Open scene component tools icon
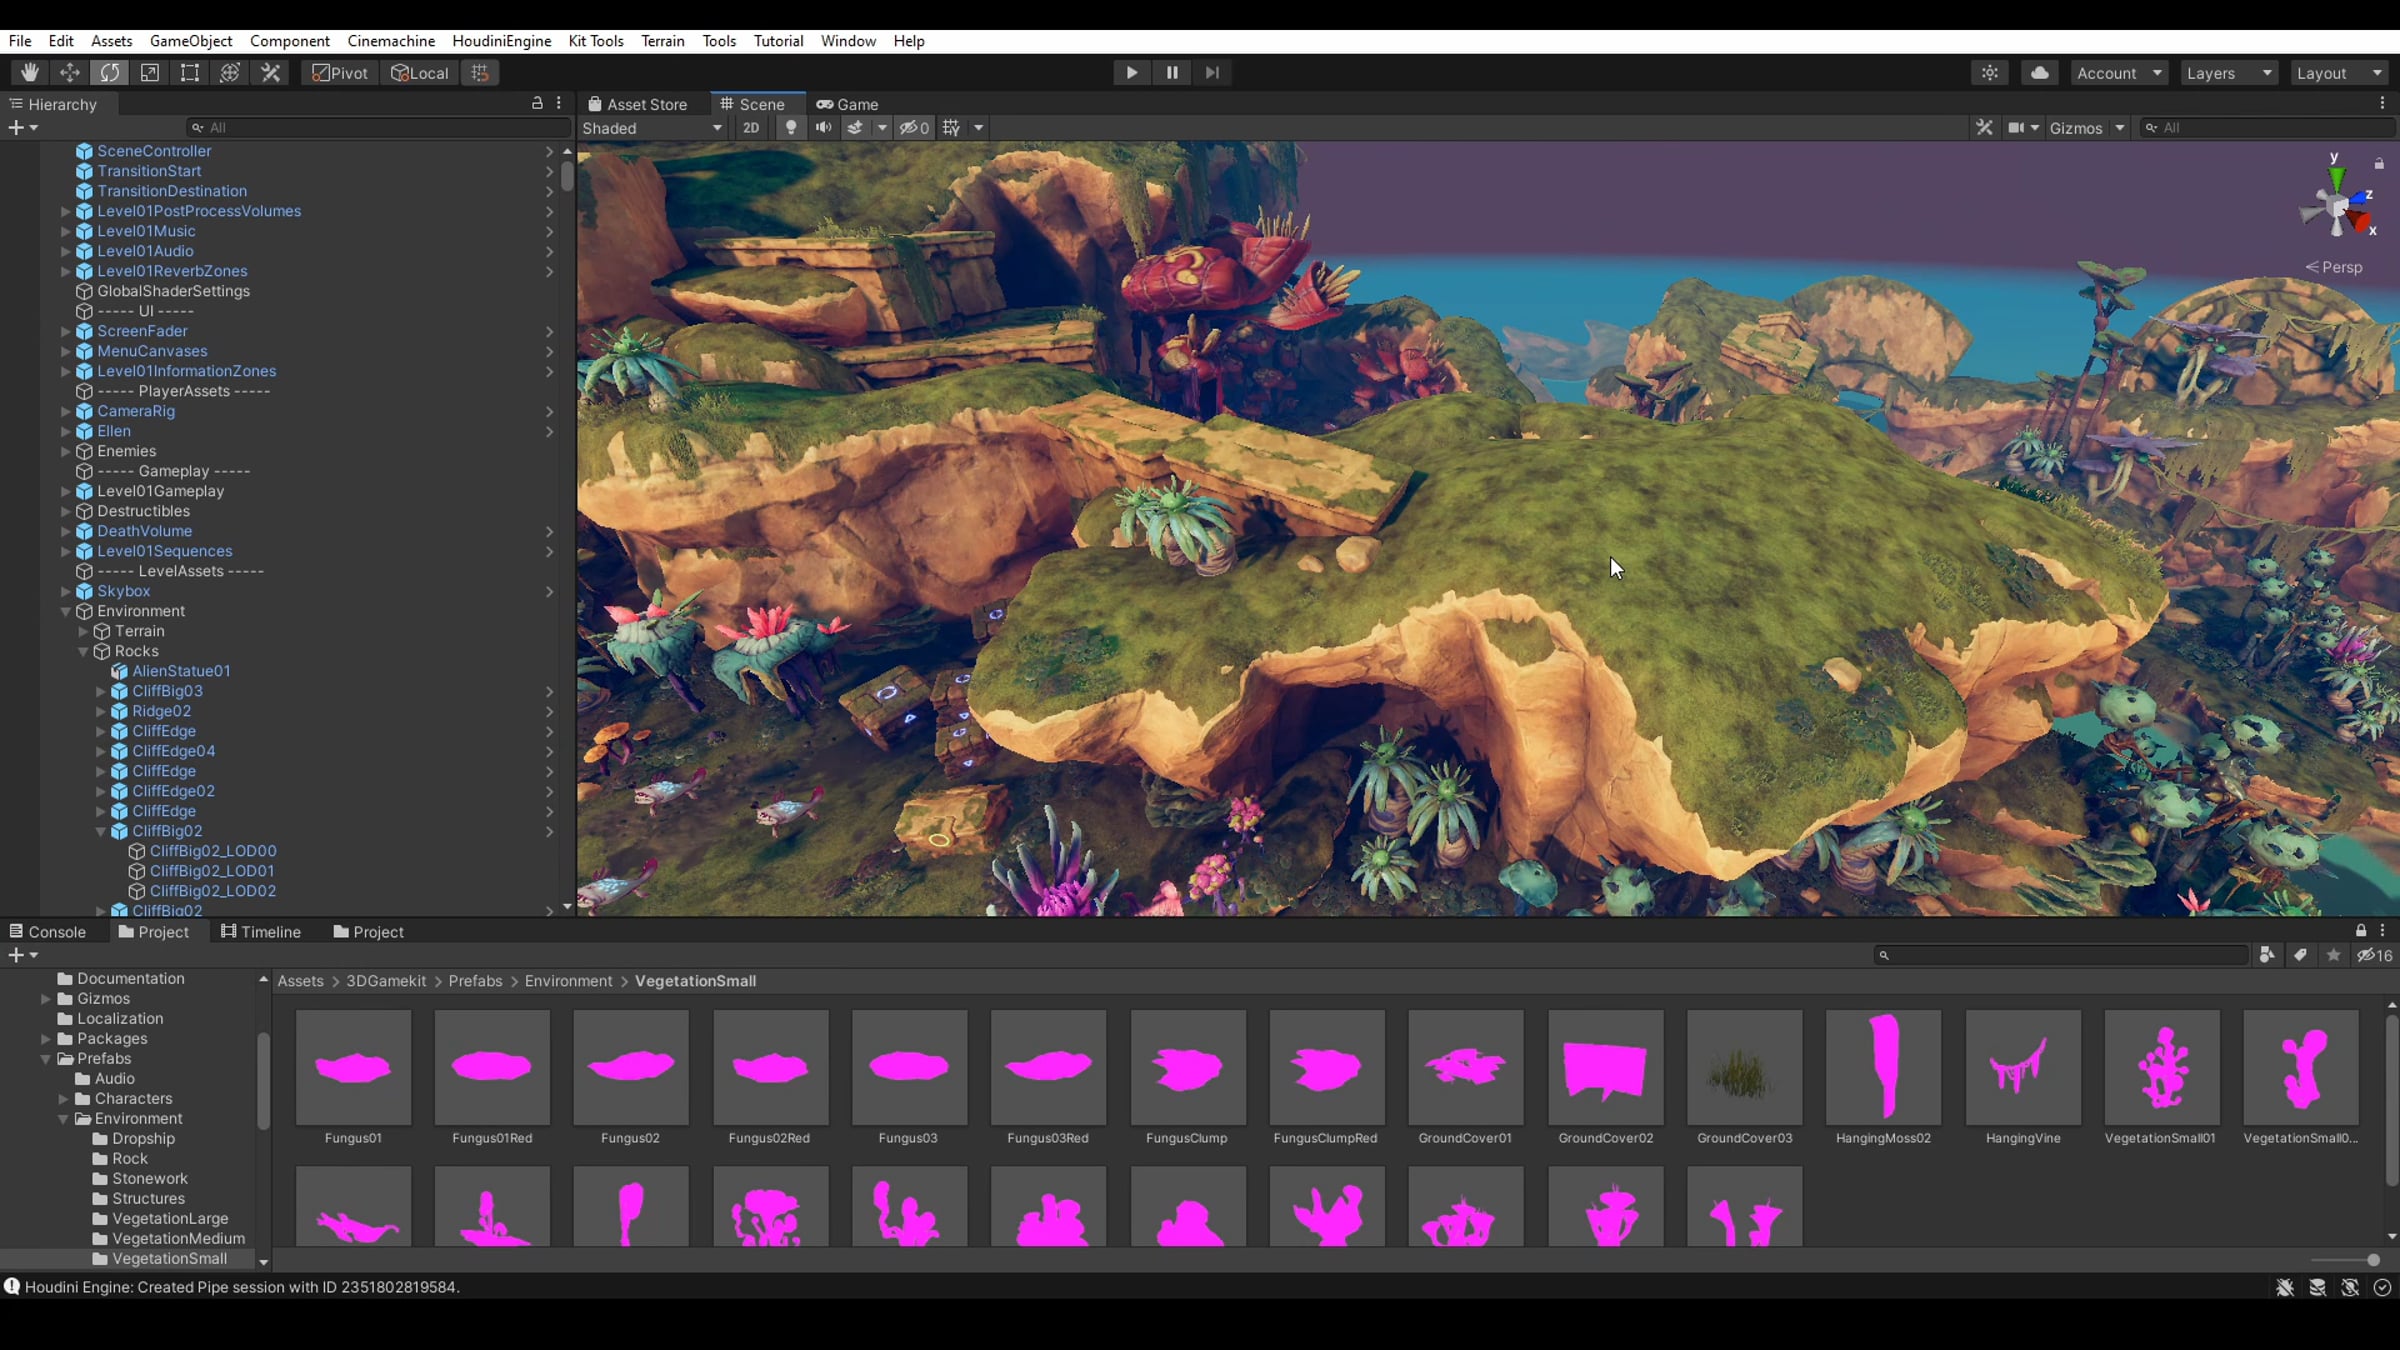 1985,128
